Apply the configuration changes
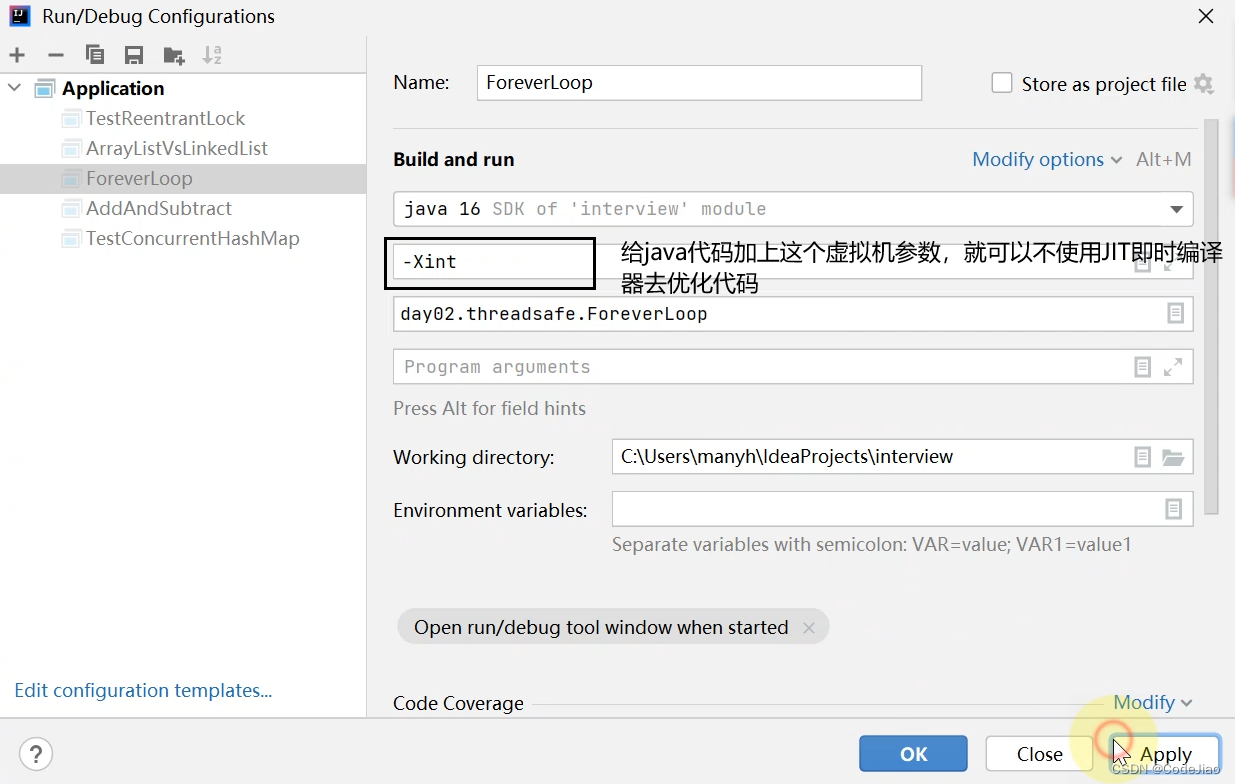This screenshot has width=1235, height=784. coord(1165,753)
